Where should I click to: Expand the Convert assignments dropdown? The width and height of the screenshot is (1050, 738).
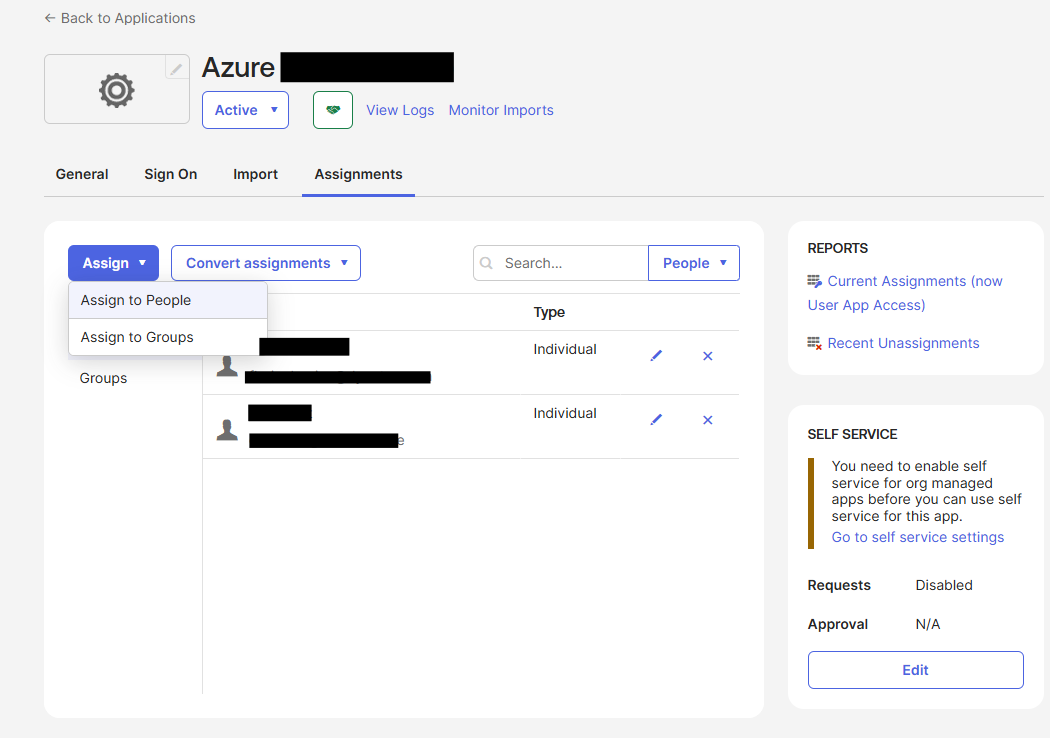pos(266,263)
